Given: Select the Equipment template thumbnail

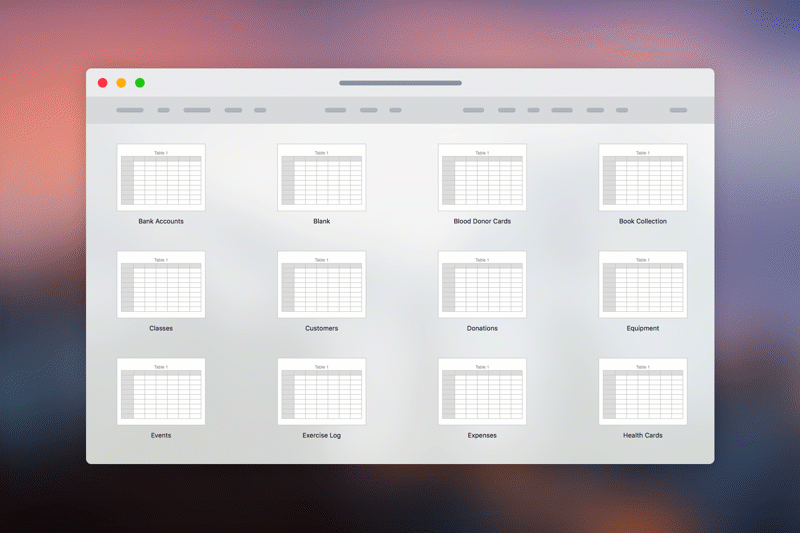Looking at the screenshot, I should (643, 284).
